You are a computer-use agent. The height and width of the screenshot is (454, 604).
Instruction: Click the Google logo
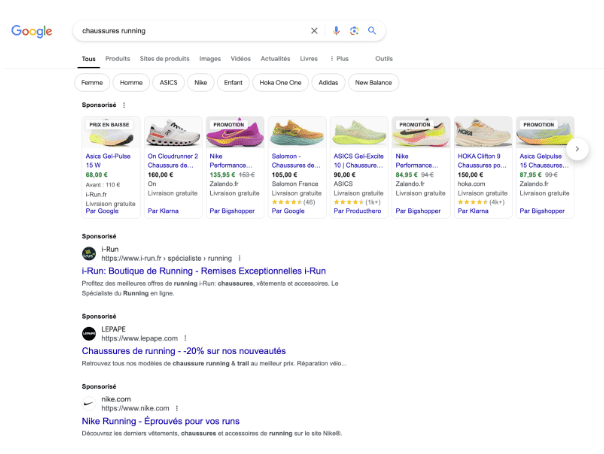click(x=32, y=31)
